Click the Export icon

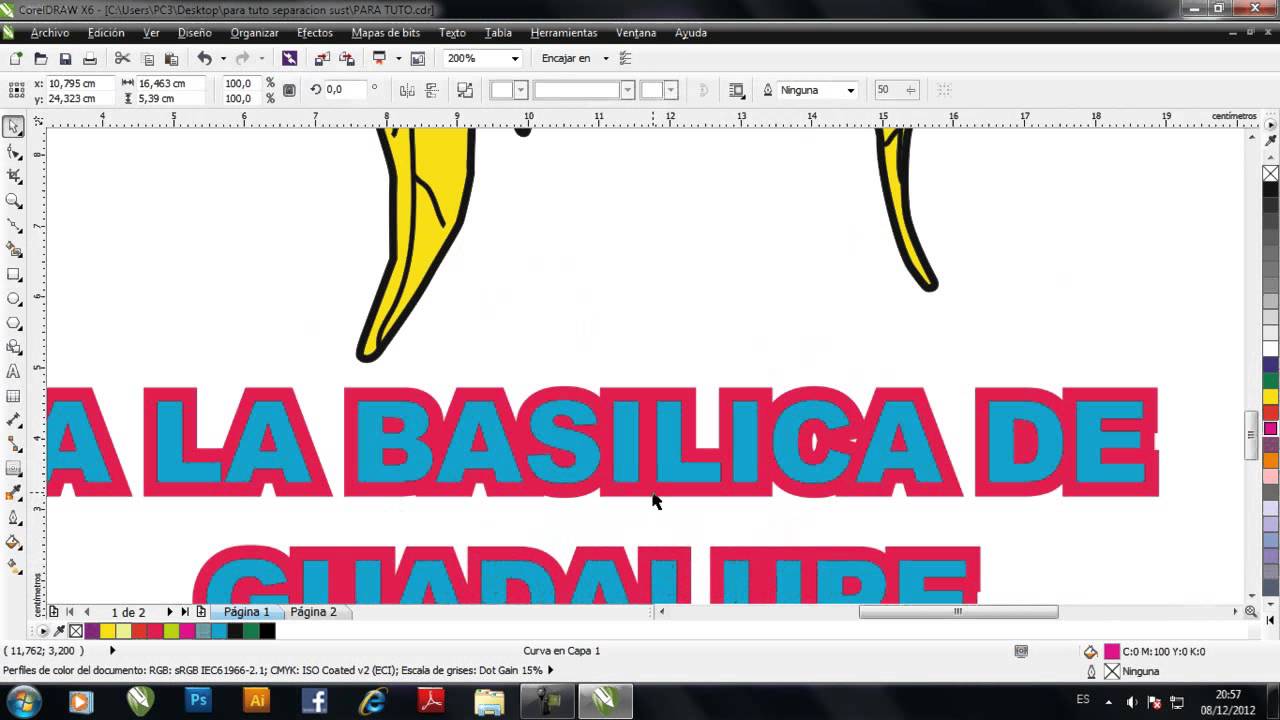(346, 59)
